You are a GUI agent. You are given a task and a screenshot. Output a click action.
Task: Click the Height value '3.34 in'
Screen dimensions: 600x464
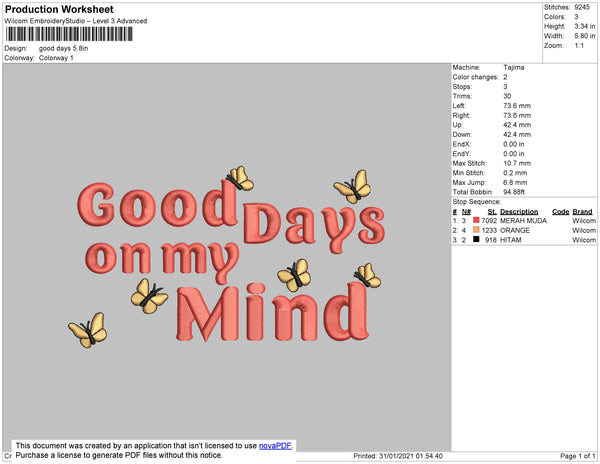[x=585, y=26]
